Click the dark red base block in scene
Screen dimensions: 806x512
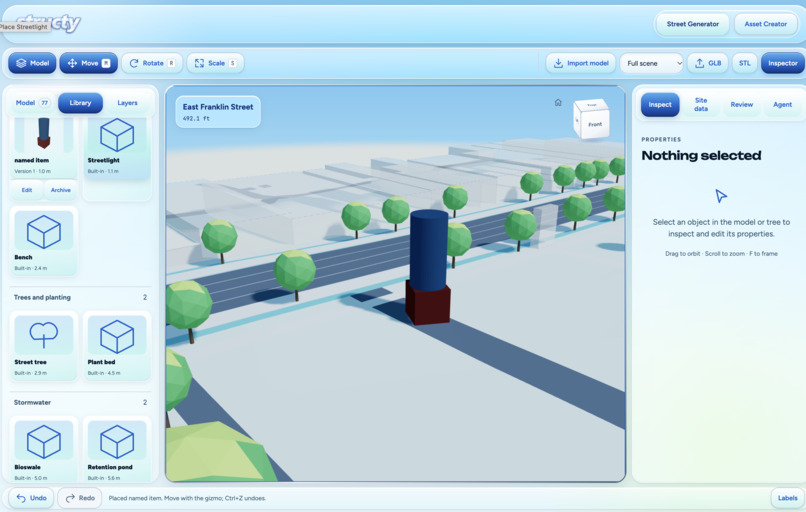428,304
